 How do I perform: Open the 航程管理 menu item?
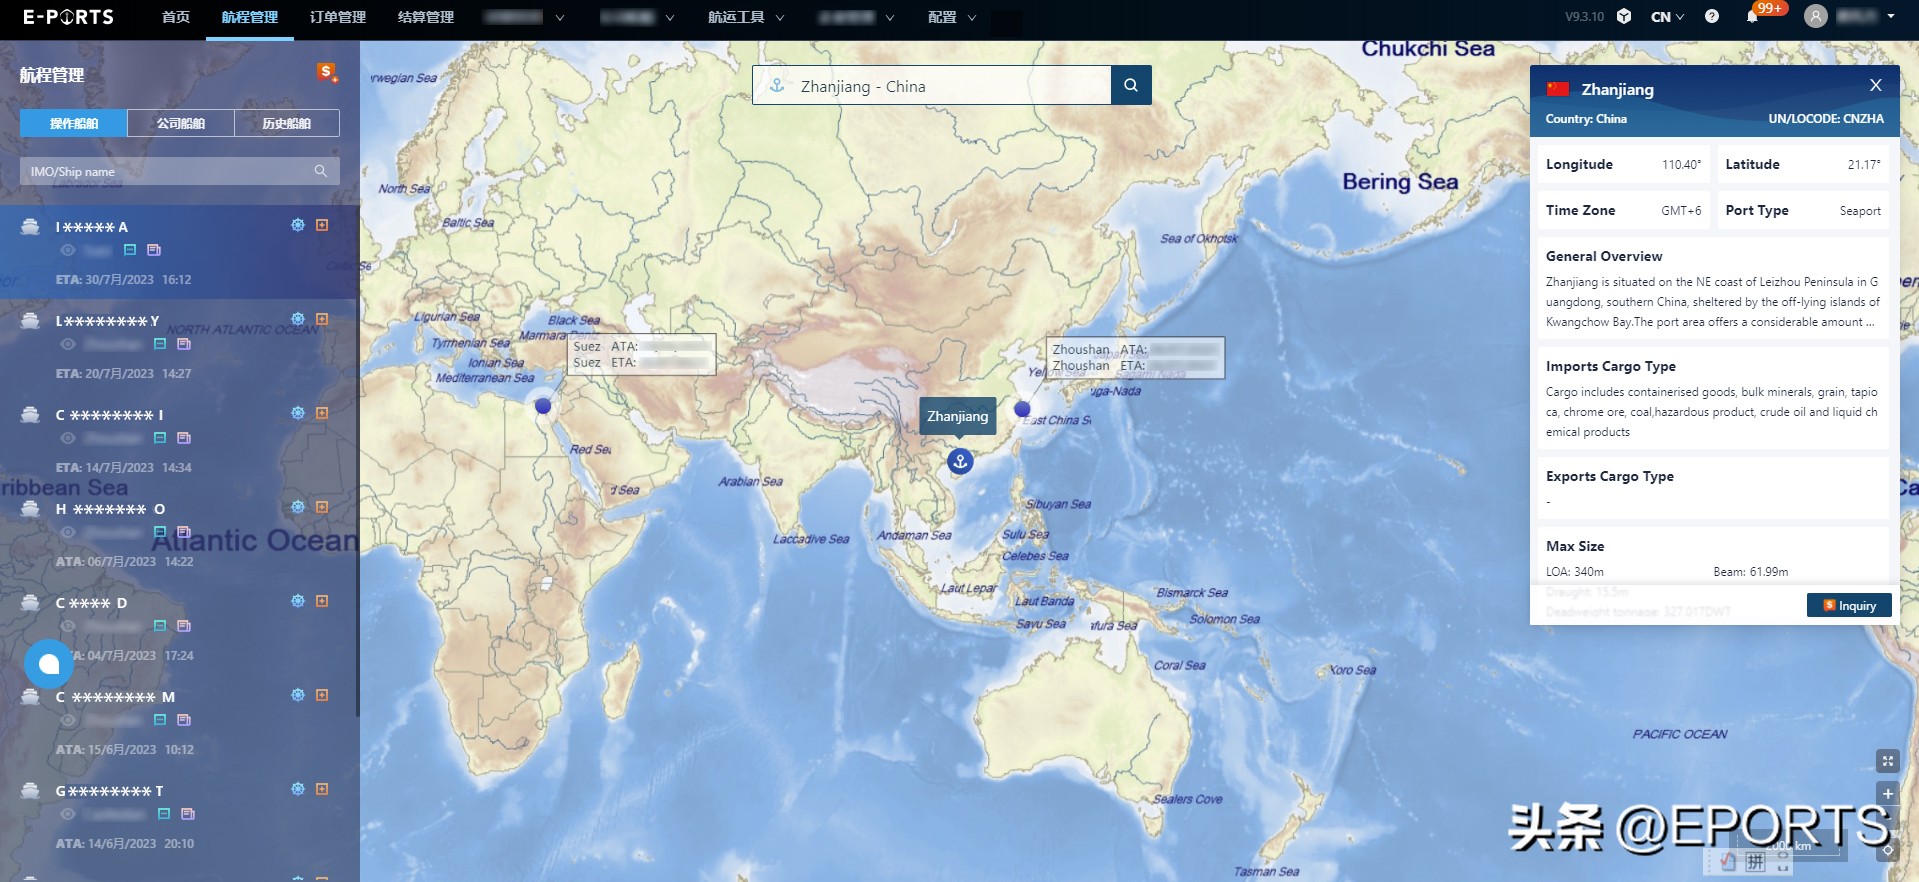[x=250, y=17]
